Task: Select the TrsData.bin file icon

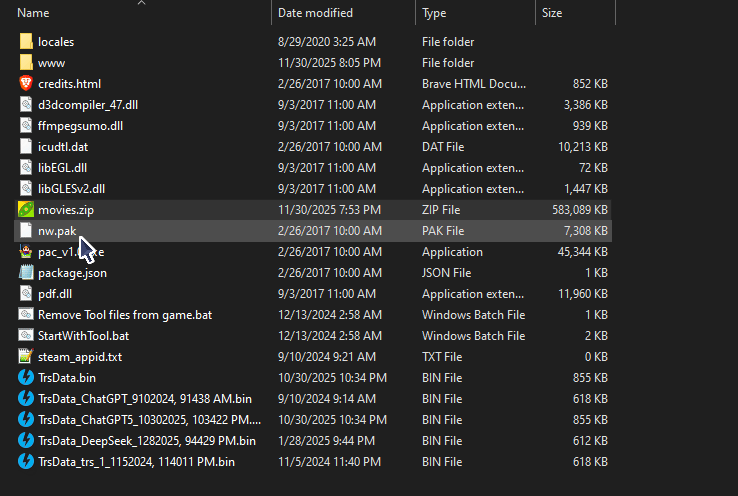Action: (26, 378)
